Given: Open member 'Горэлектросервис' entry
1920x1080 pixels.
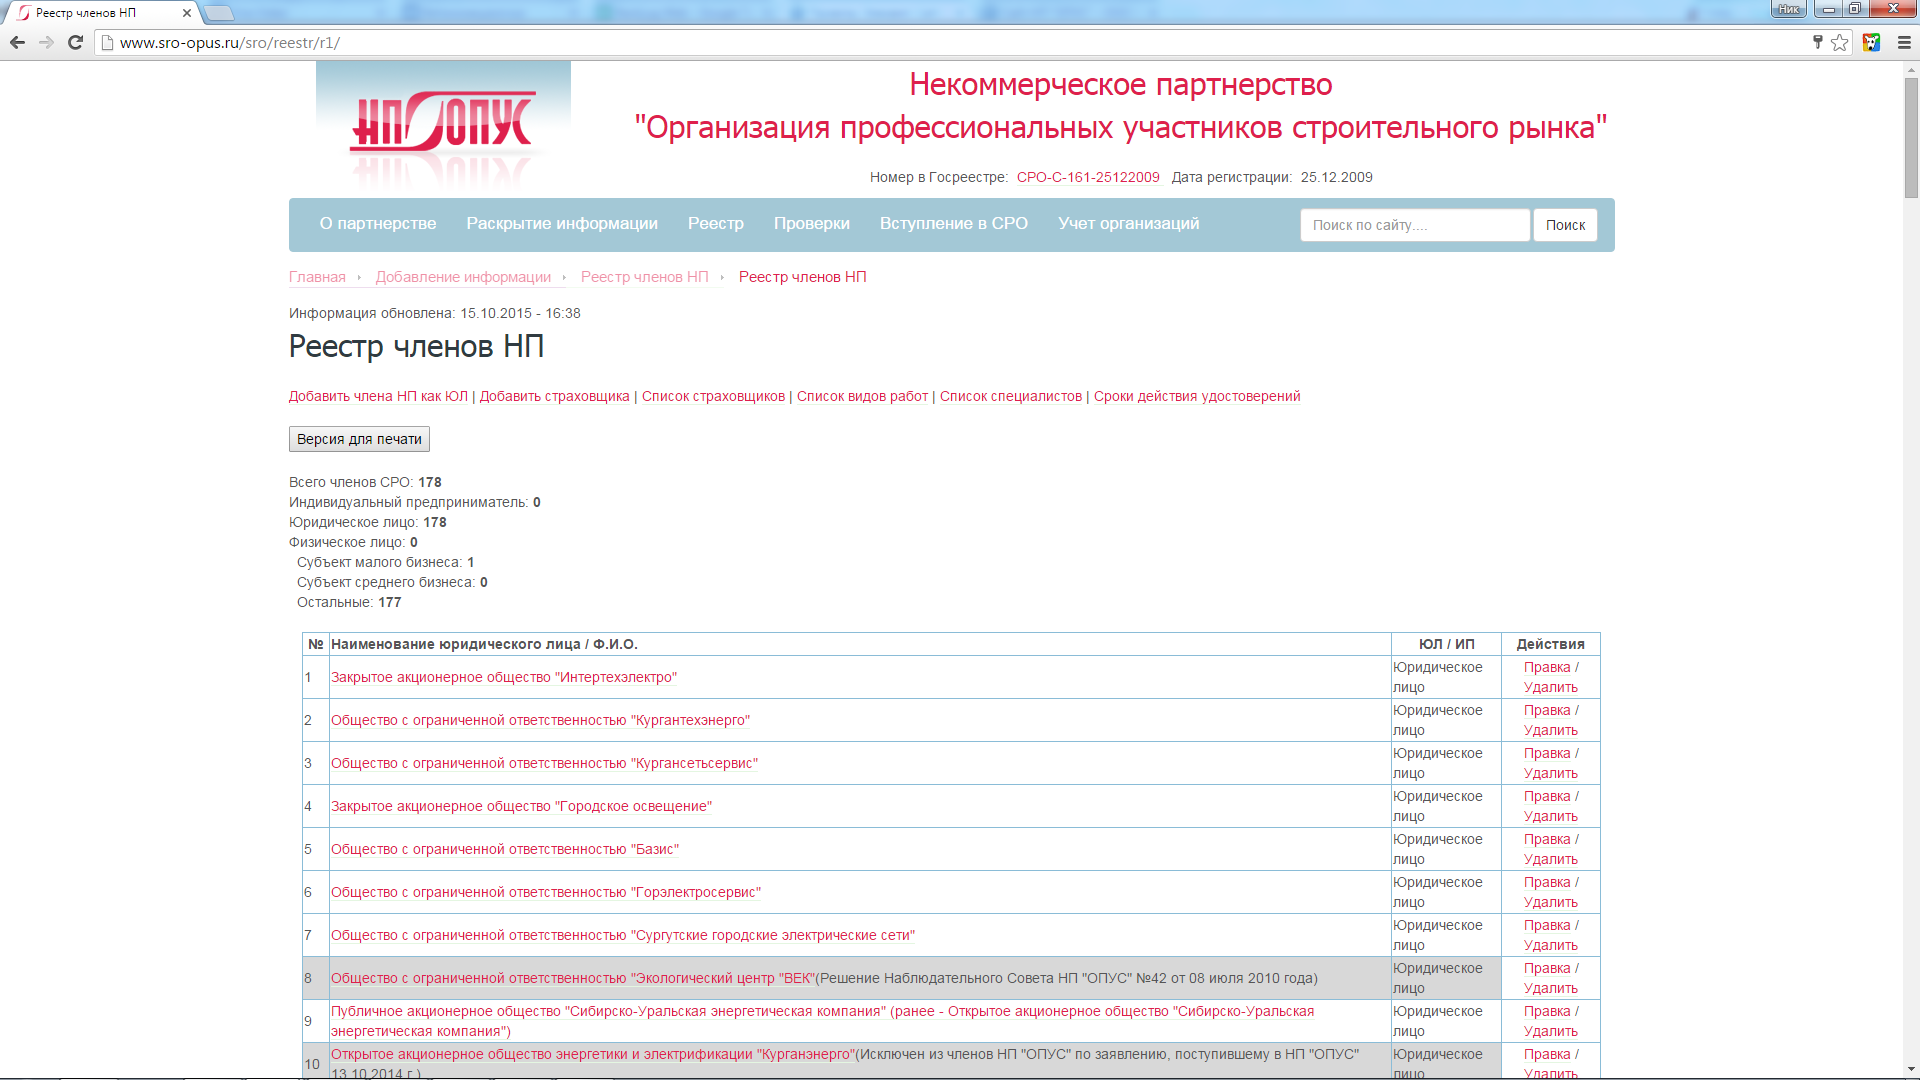Looking at the screenshot, I should [546, 893].
